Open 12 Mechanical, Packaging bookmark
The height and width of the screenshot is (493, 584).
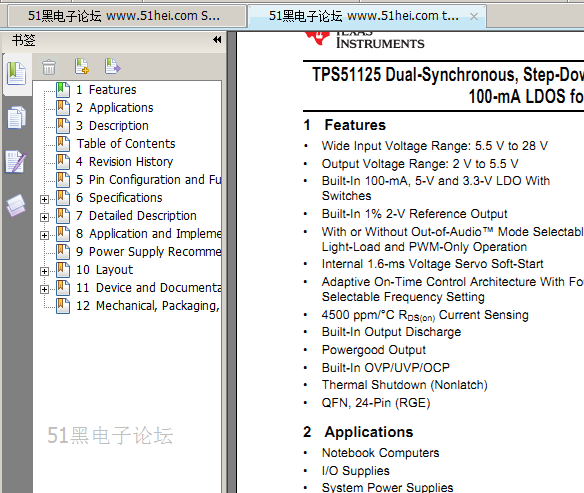coord(148,306)
